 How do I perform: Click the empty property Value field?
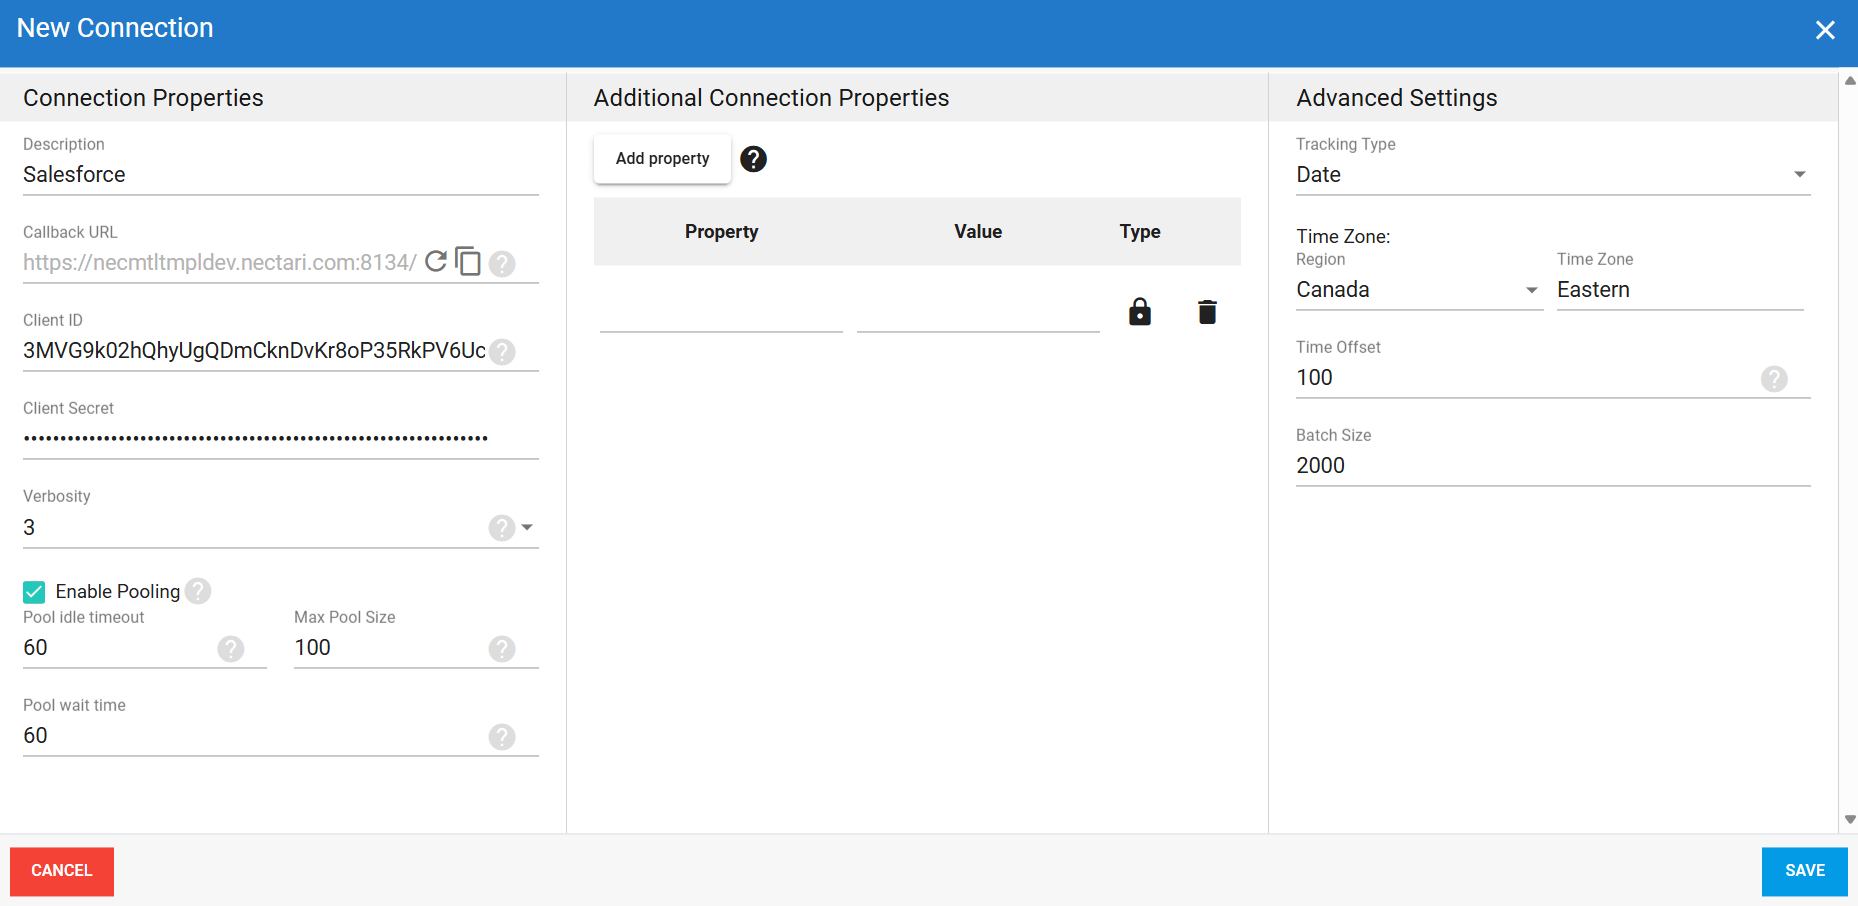click(x=978, y=314)
